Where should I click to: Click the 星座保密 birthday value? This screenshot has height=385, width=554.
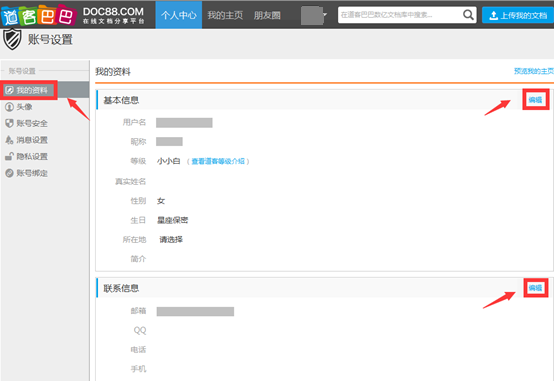[172, 220]
